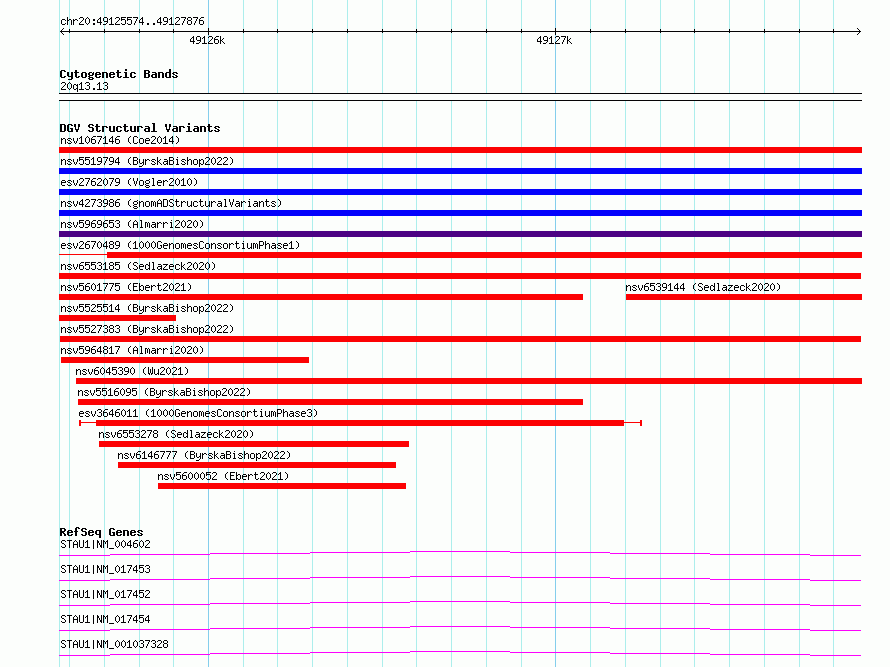Open the nsv6146777 (ByrskaBishop2022) label

204,455
